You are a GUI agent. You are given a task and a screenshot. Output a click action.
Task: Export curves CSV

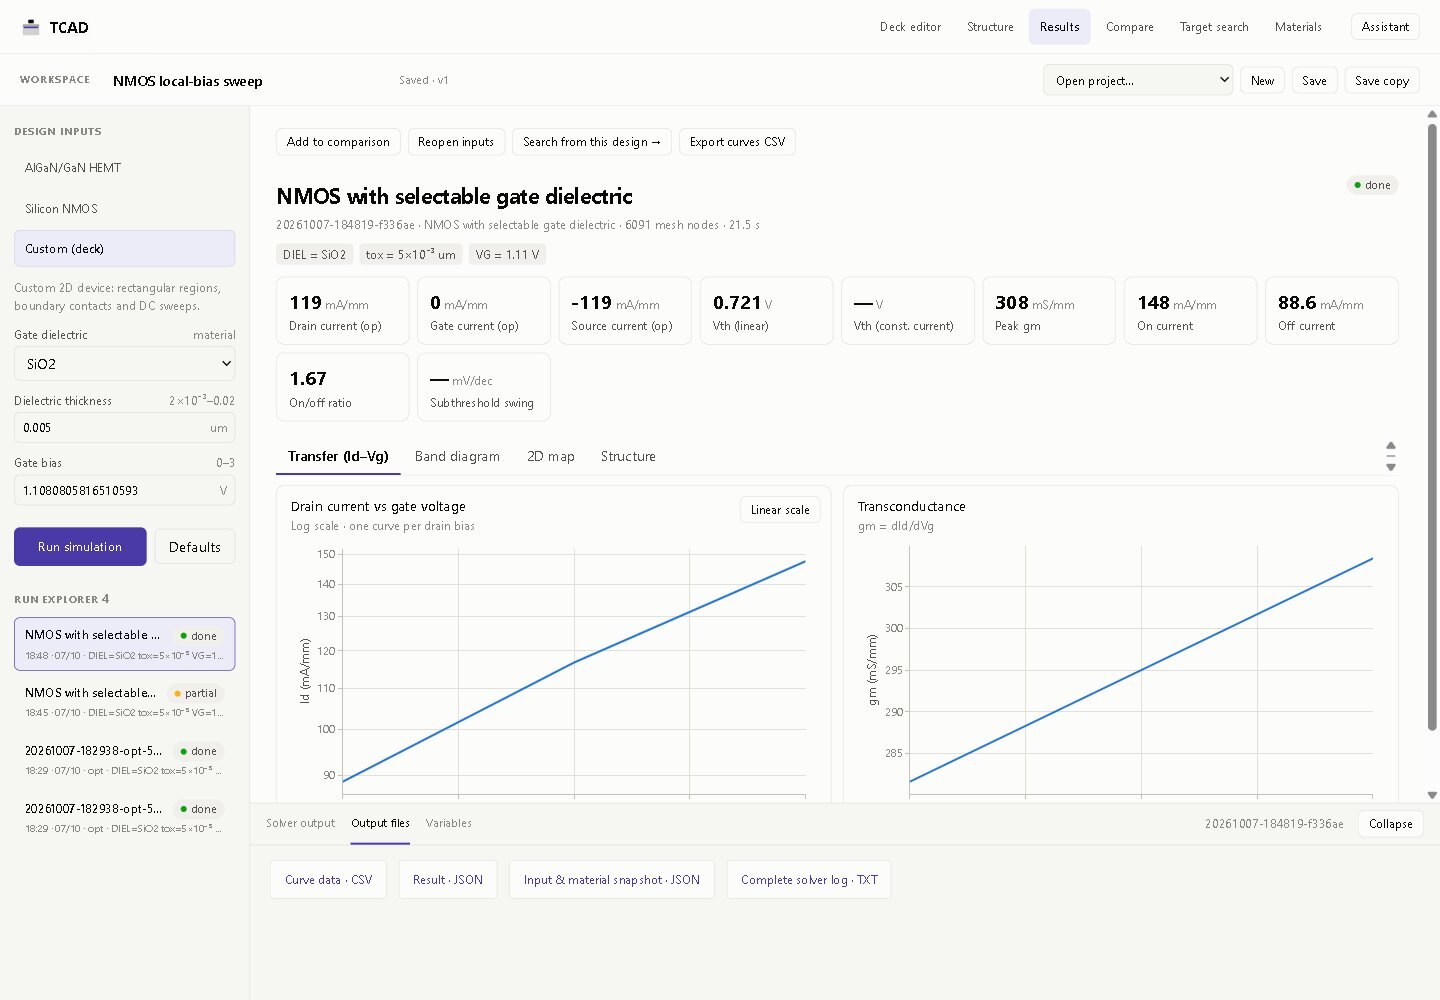pos(737,142)
